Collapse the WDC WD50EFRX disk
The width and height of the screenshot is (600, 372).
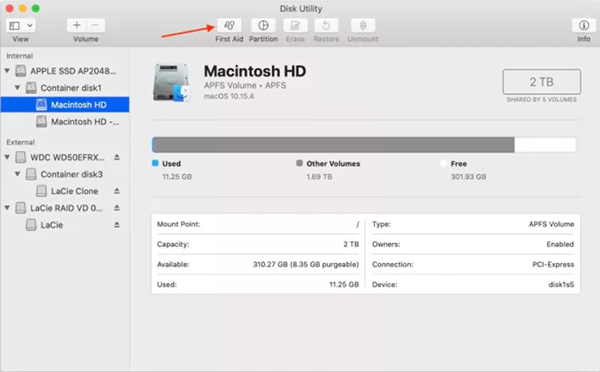[x=7, y=157]
